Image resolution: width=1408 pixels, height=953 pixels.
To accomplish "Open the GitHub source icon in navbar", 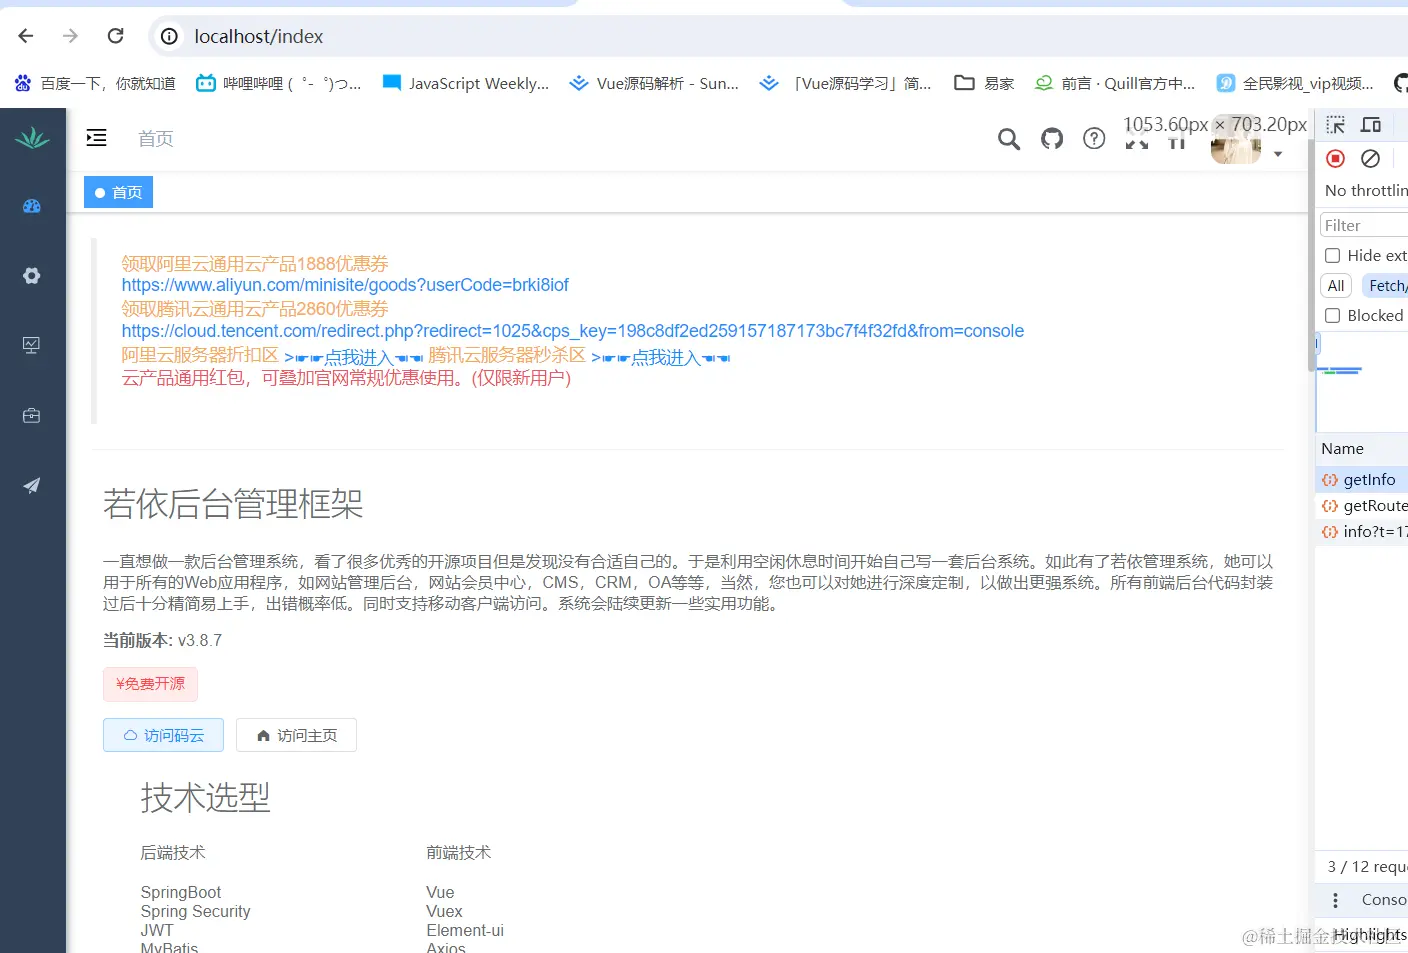I will point(1052,139).
